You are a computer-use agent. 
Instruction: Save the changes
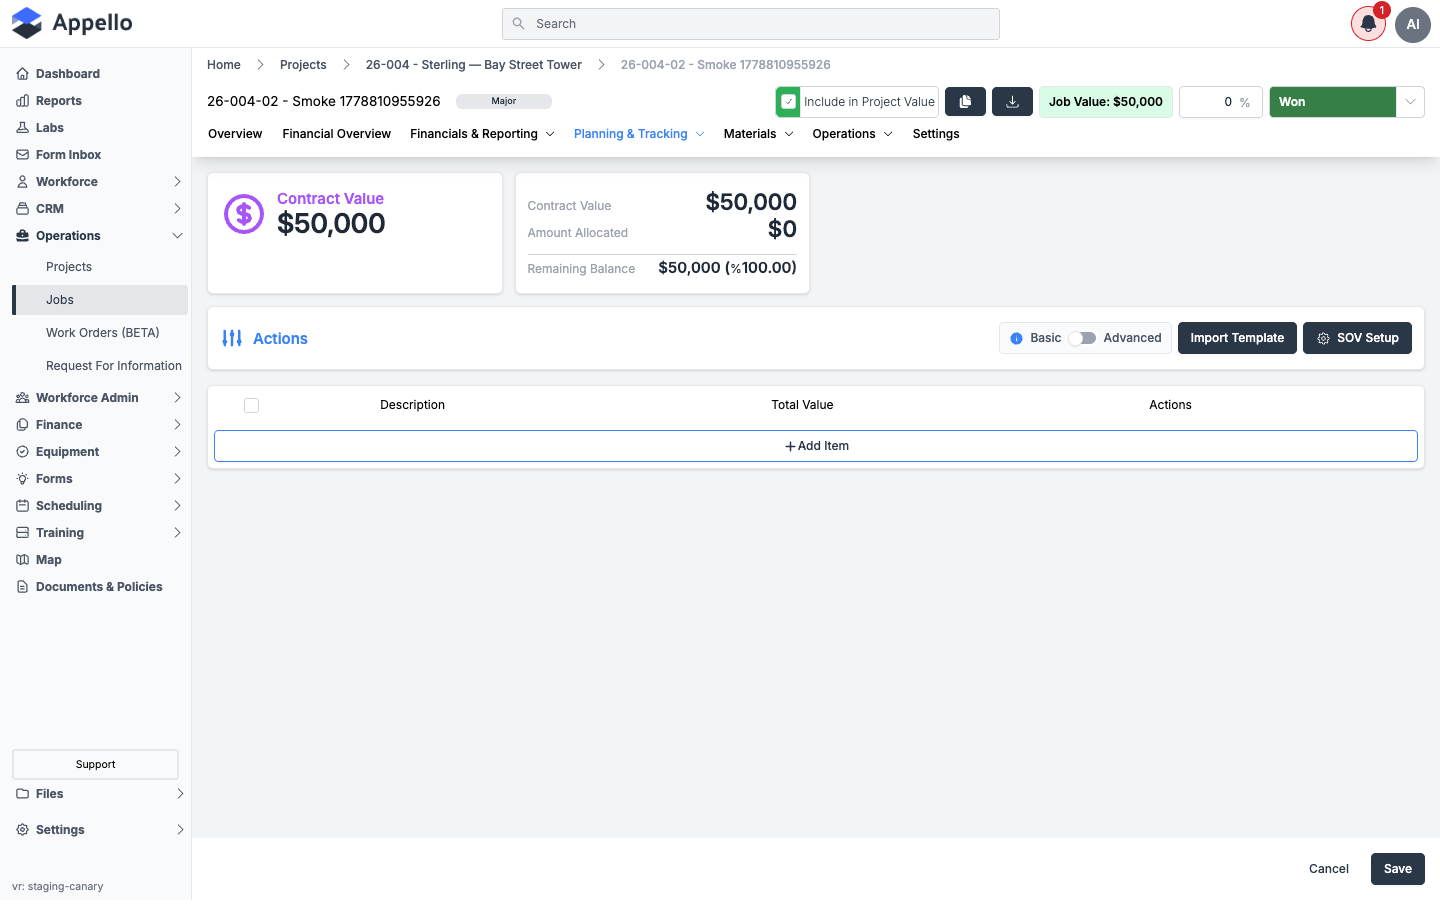pyautogui.click(x=1397, y=869)
